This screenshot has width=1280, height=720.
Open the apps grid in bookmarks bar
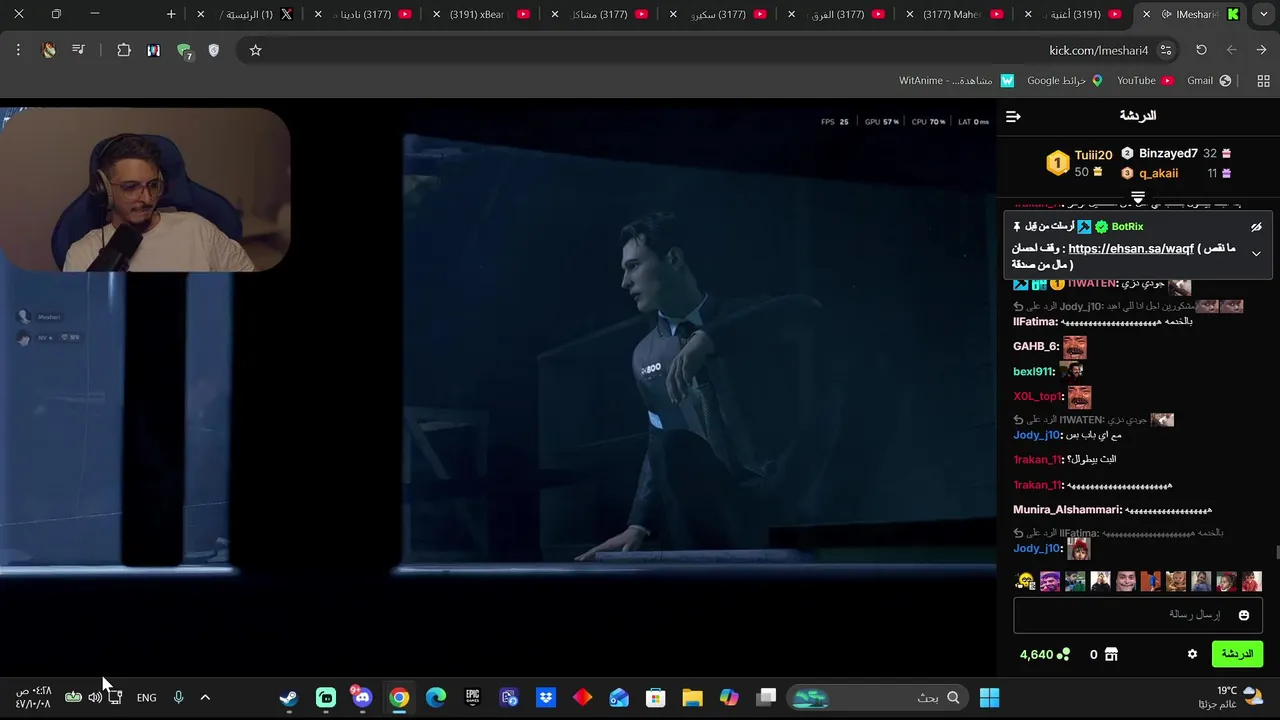(1263, 81)
